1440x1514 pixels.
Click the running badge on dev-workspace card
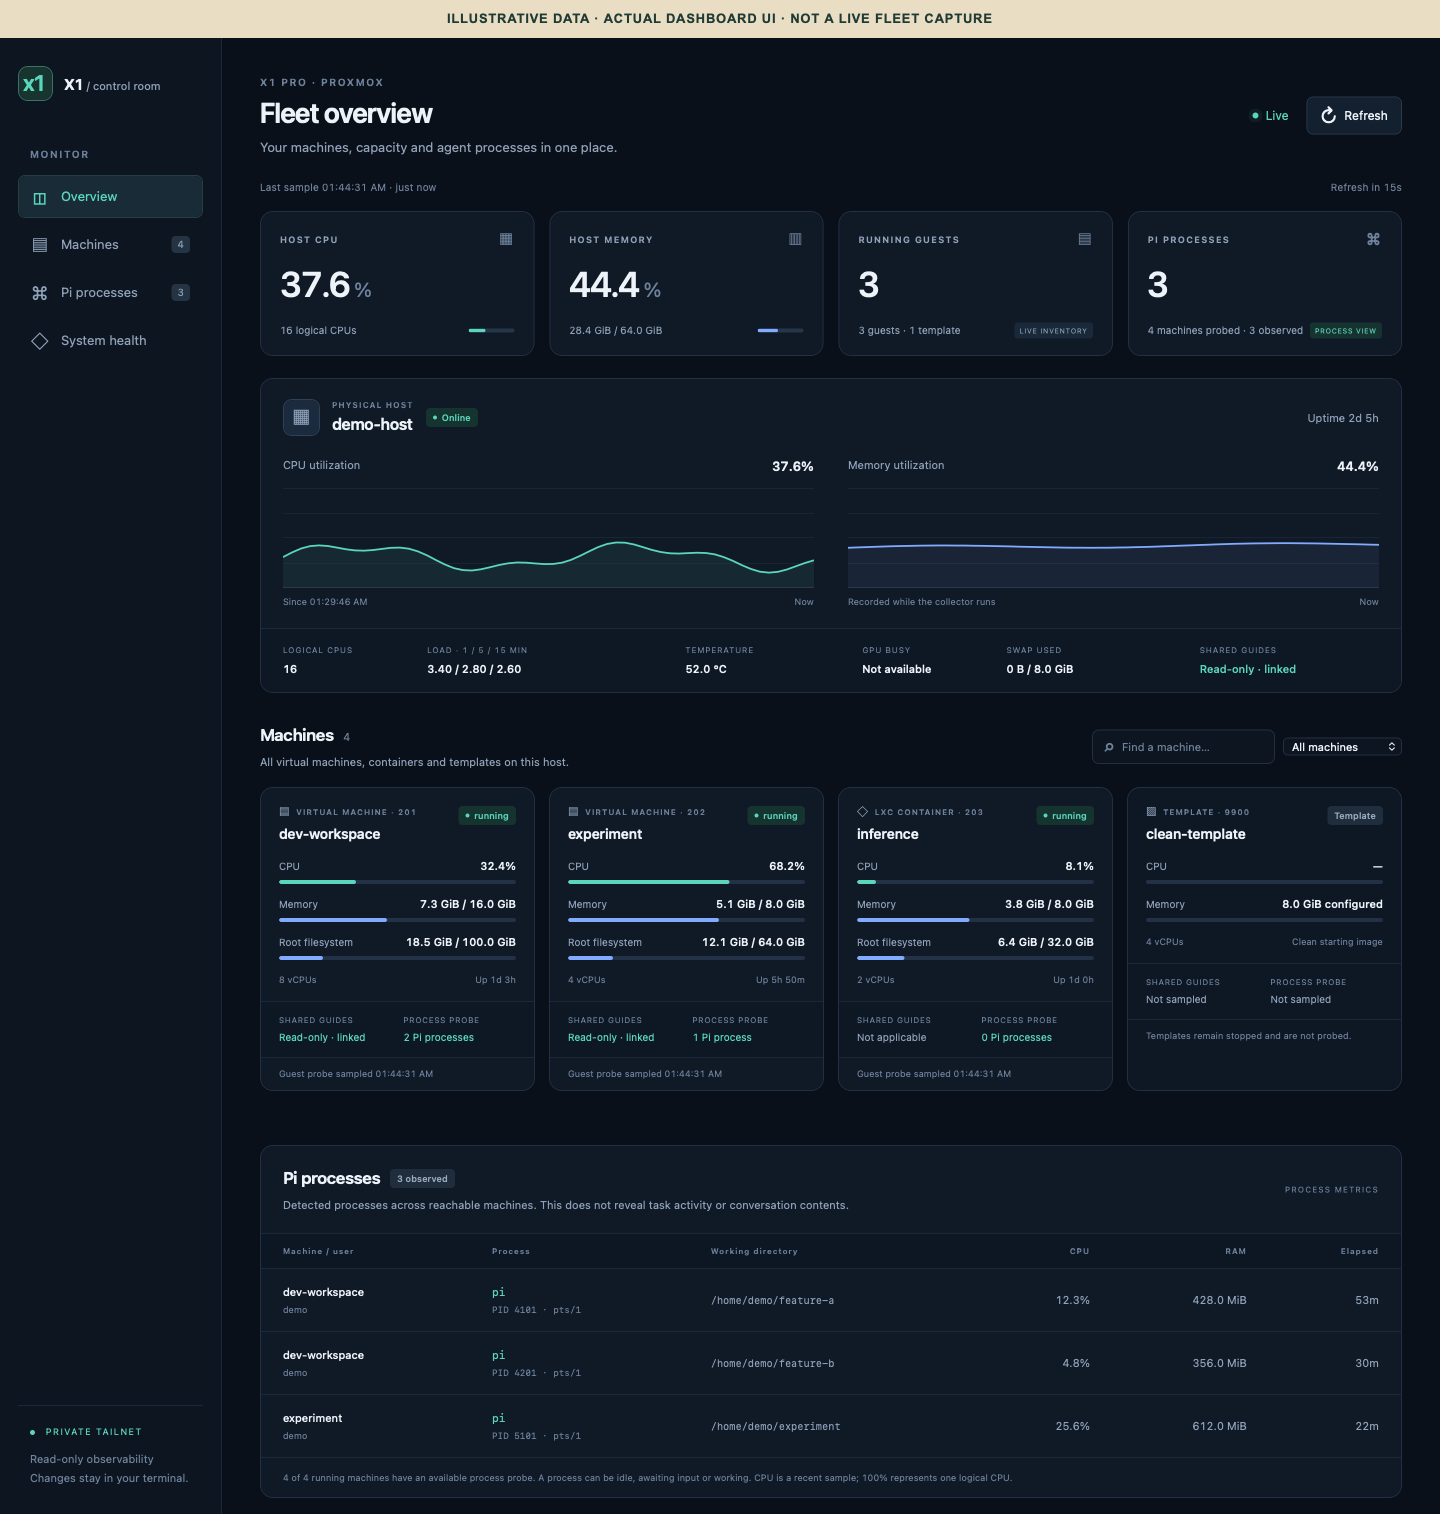coord(487,816)
